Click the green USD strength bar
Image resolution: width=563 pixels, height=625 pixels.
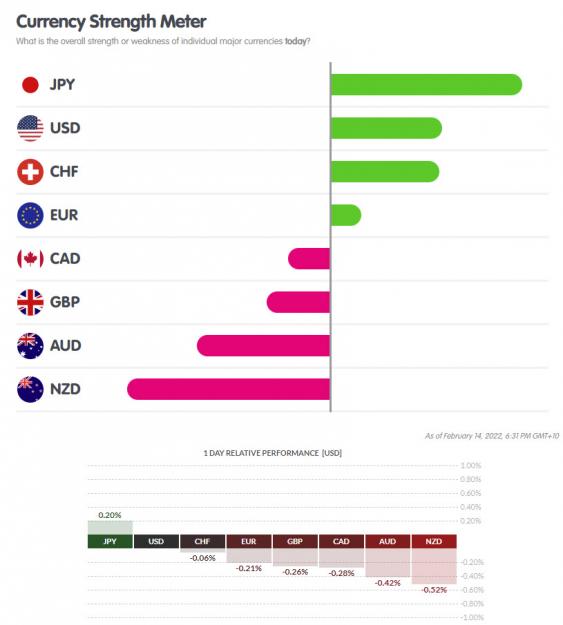click(x=386, y=128)
